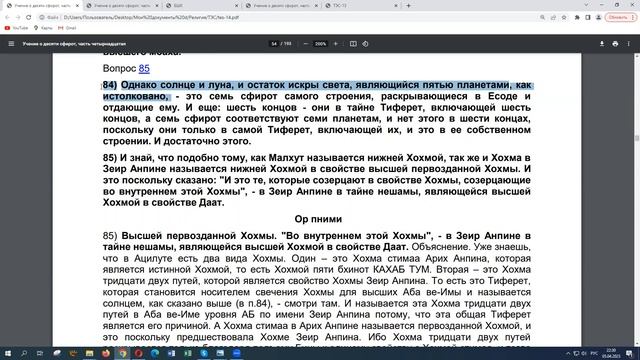The height and width of the screenshot is (360, 640).
Task: Open the browser side panel
Action: pyautogui.click(x=588, y=18)
